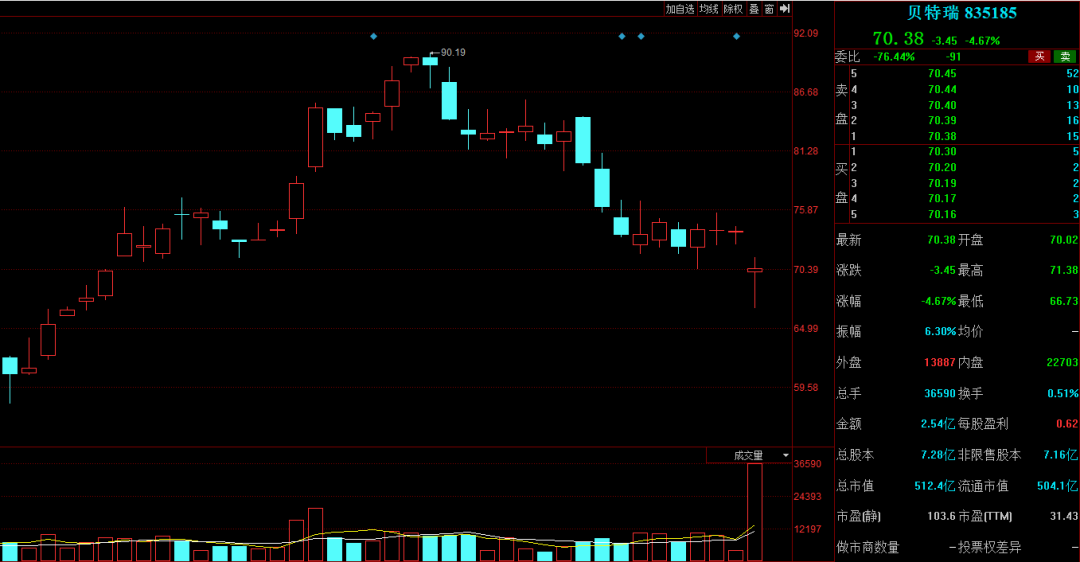
Task: Click the leftmost blue diamond event marker
Action: click(374, 36)
